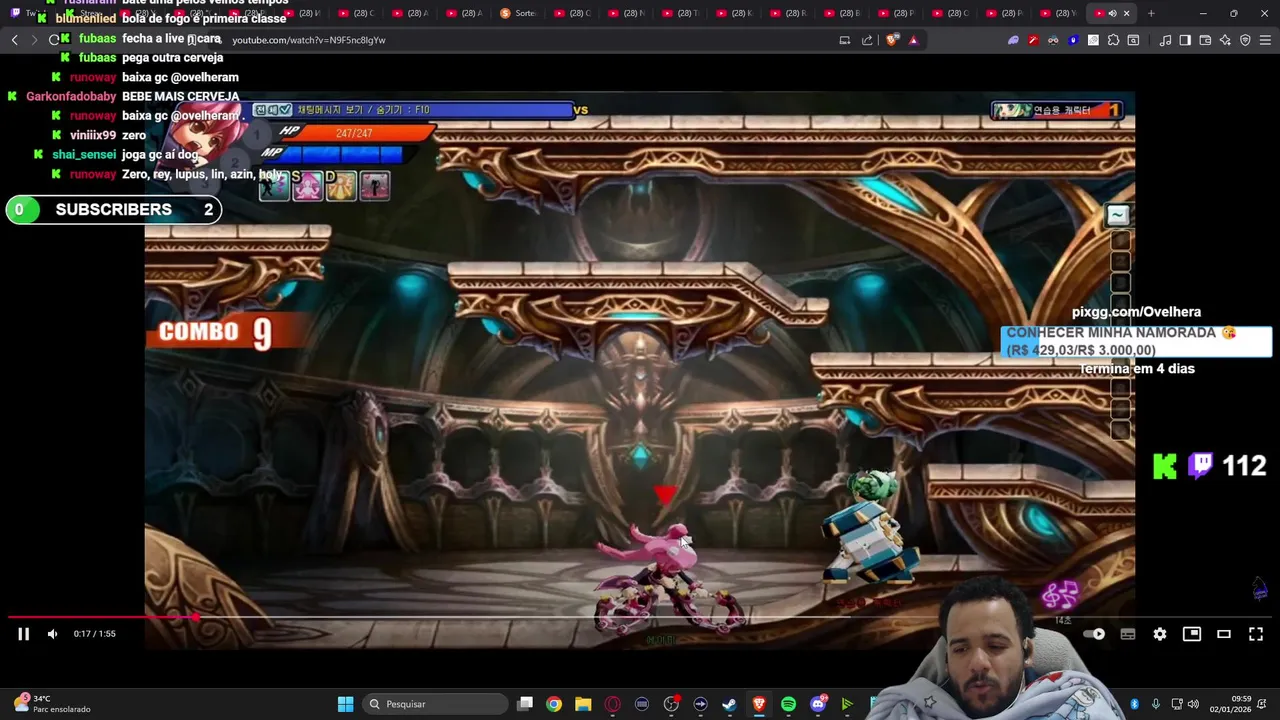
Task: Open miniplayer mode
Action: tap(1192, 634)
